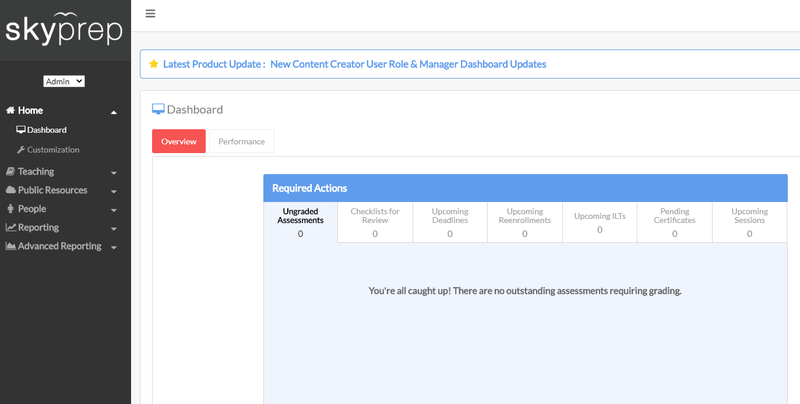The width and height of the screenshot is (800, 404).
Task: Click the Teaching book icon
Action: 10,171
